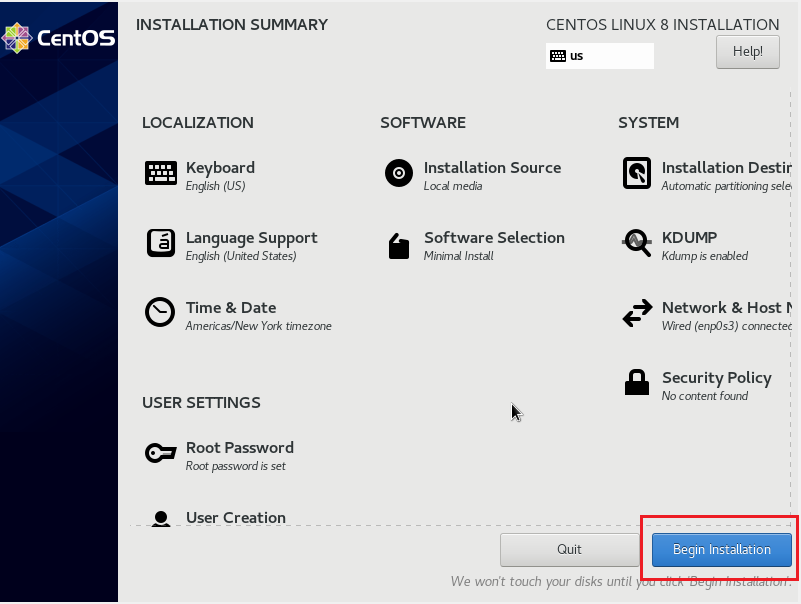Image resolution: width=801 pixels, height=604 pixels.
Task: Click the English (US) keyboard status text
Action: tap(215, 186)
